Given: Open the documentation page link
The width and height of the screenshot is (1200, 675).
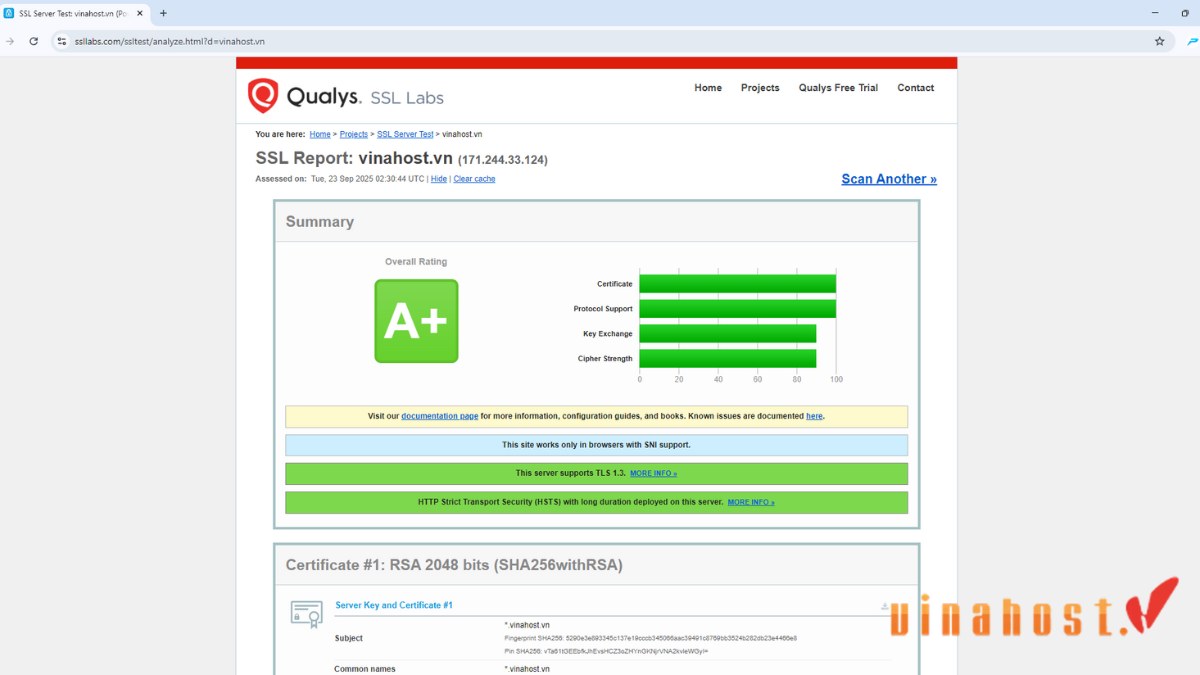Looking at the screenshot, I should 439,416.
